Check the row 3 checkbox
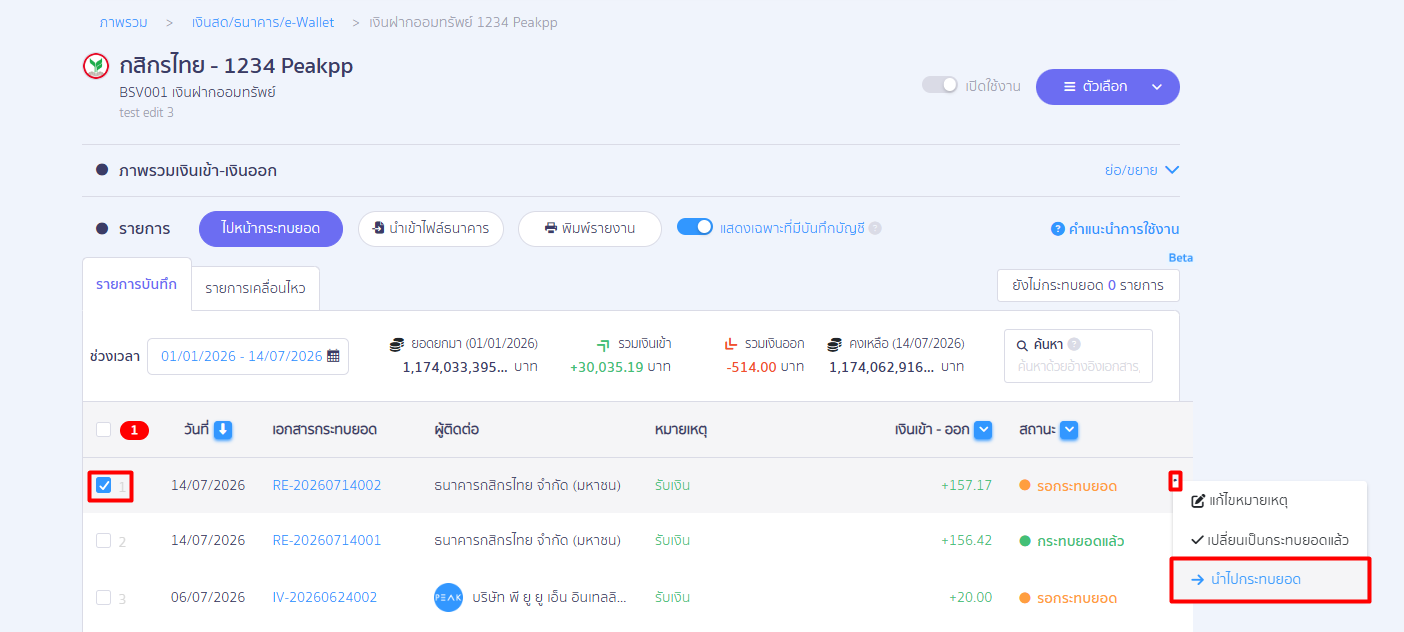Viewport: 1404px width, 632px height. pyautogui.click(x=104, y=597)
